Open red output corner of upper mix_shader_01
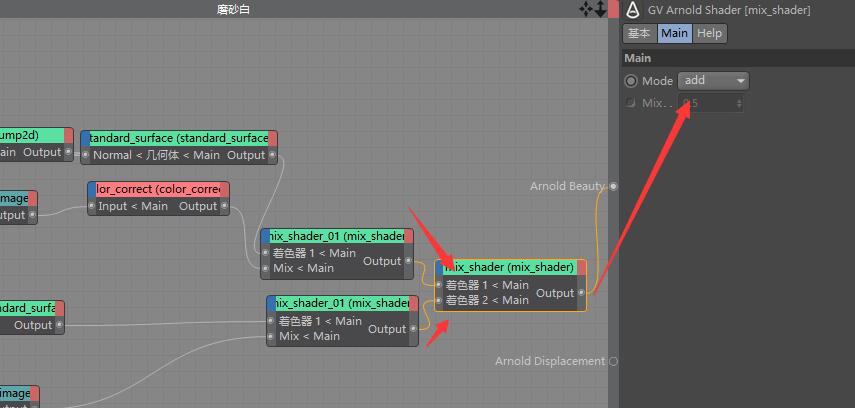The height and width of the screenshot is (408, 855). click(x=409, y=236)
